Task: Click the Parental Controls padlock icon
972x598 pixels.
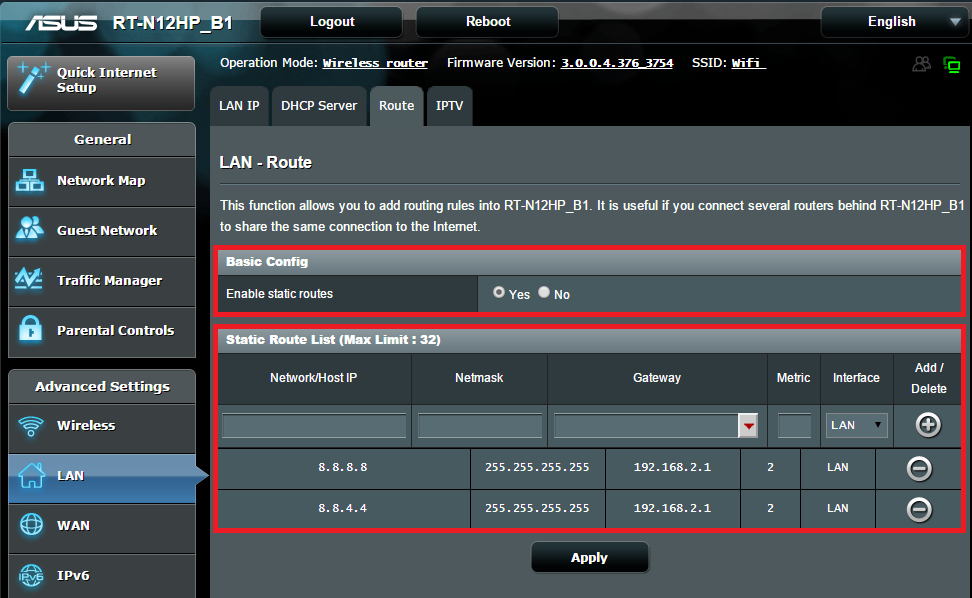Action: (30, 328)
